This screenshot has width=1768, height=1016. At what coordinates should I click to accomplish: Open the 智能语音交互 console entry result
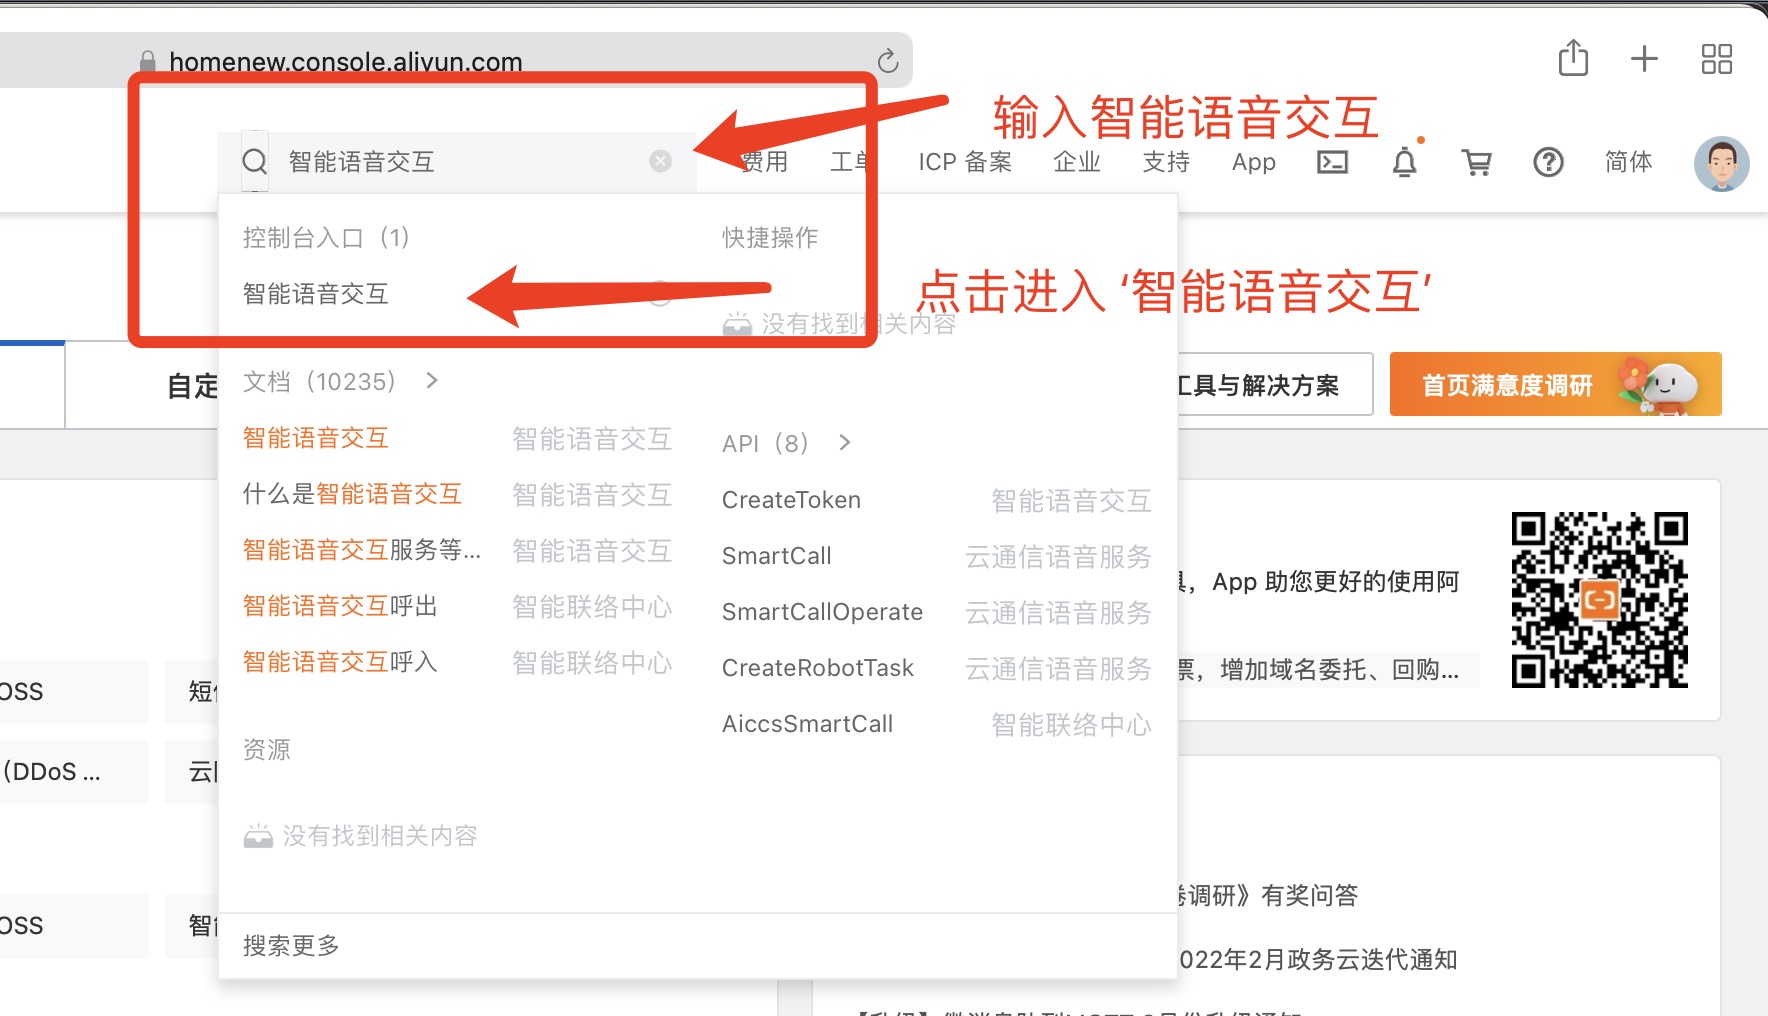coord(316,293)
